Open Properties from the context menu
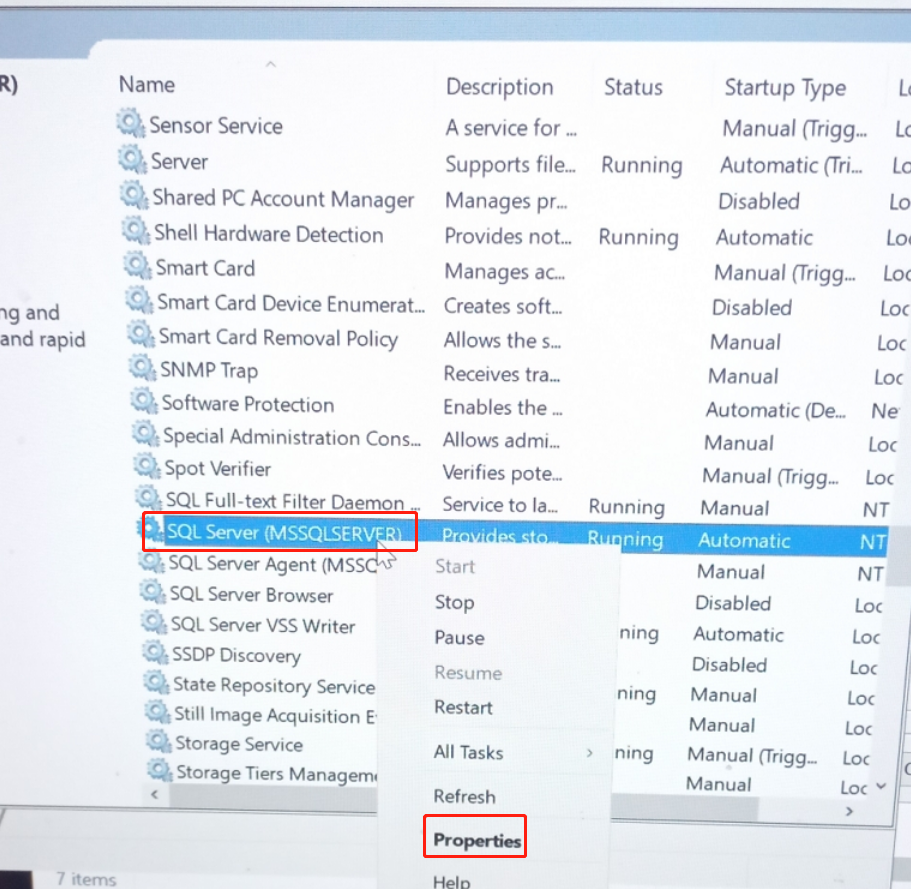Screen dimensions: 911x889 (x=477, y=840)
